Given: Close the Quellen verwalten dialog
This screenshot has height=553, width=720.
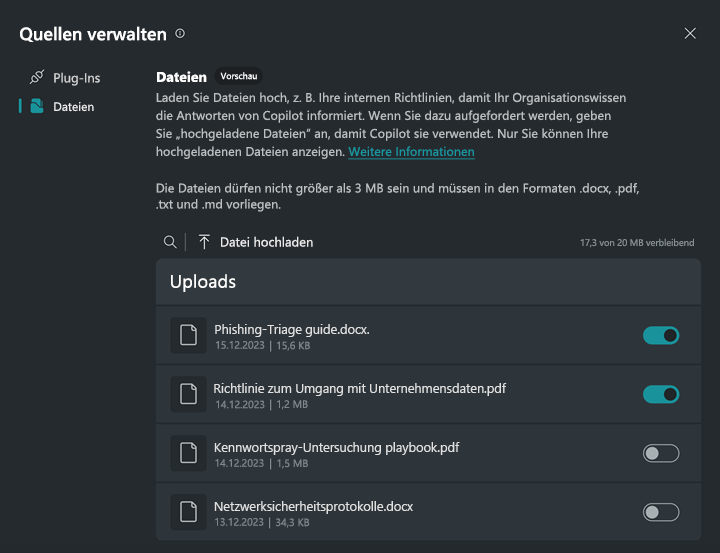Looking at the screenshot, I should click(x=690, y=33).
